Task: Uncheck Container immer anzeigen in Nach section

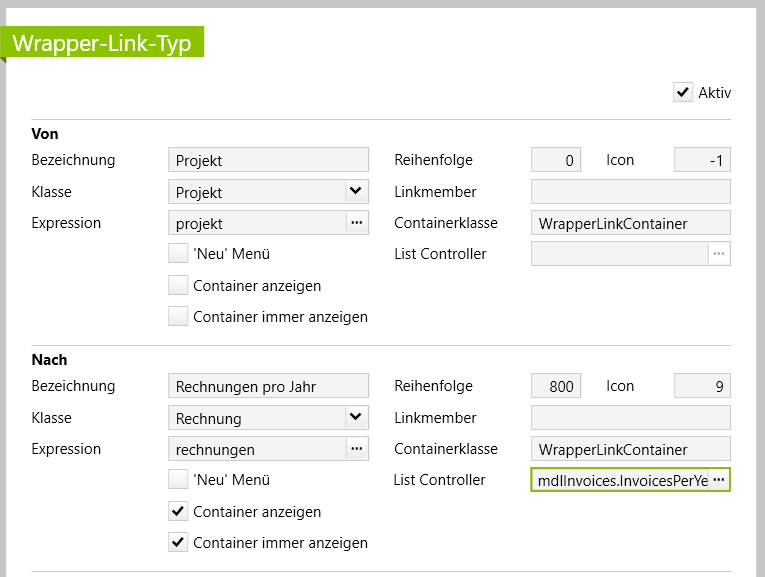Action: (178, 543)
